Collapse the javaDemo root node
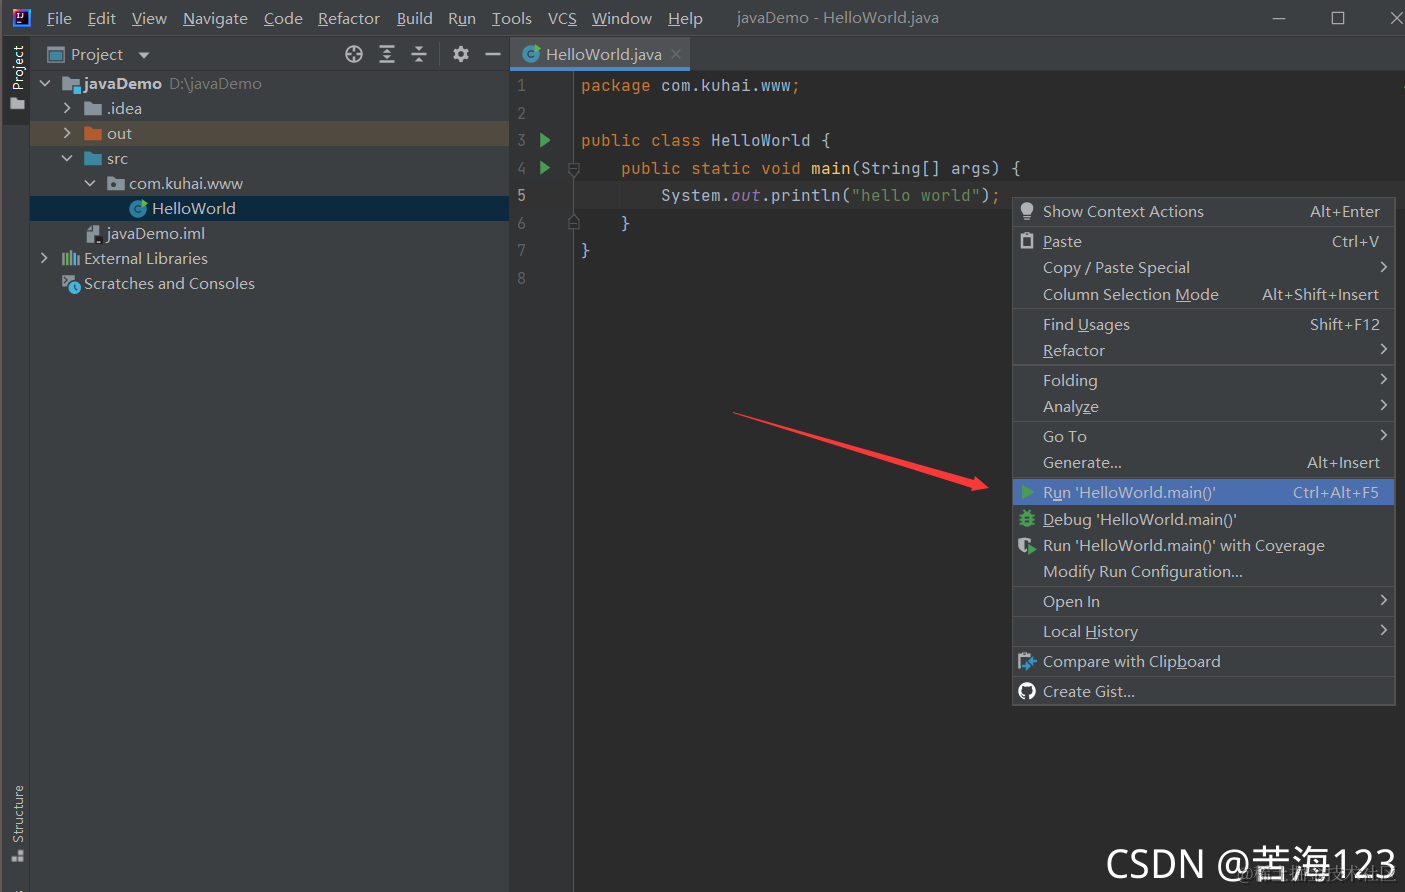The width and height of the screenshot is (1405, 892). [45, 83]
